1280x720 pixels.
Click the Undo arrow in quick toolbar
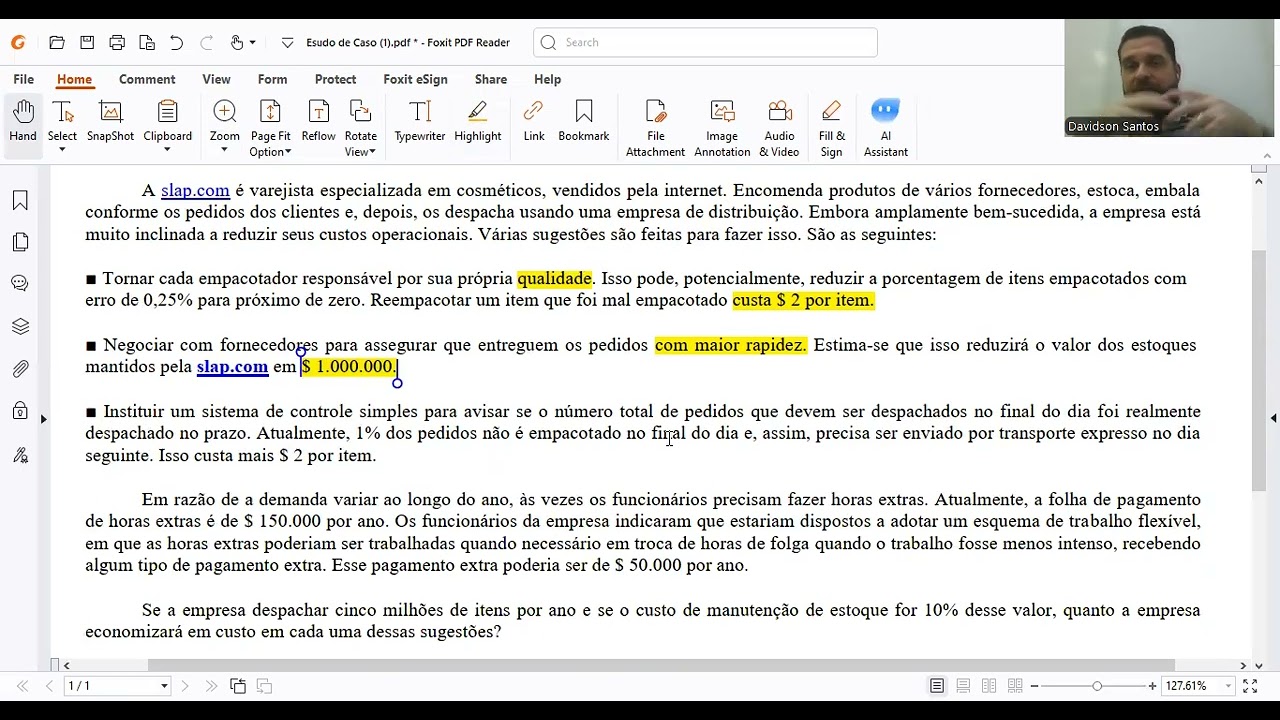tap(176, 43)
